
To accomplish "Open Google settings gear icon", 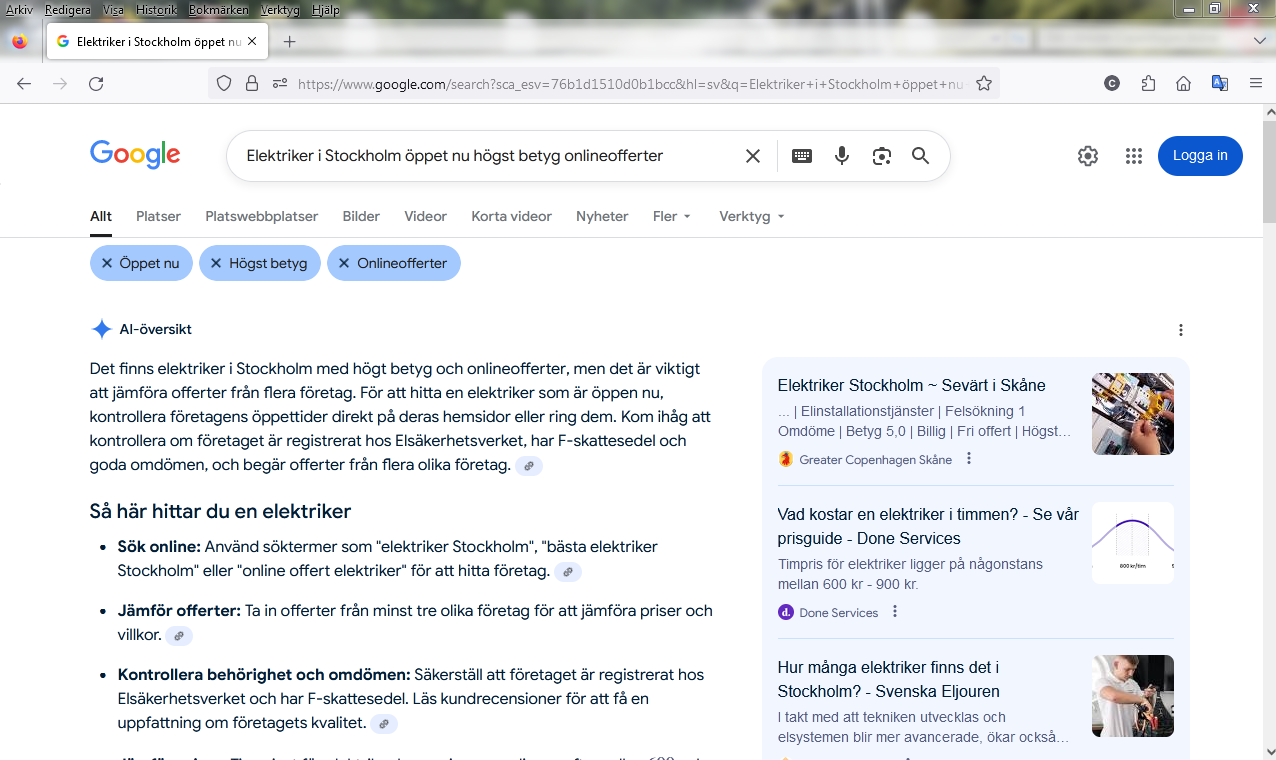I will click(x=1088, y=156).
